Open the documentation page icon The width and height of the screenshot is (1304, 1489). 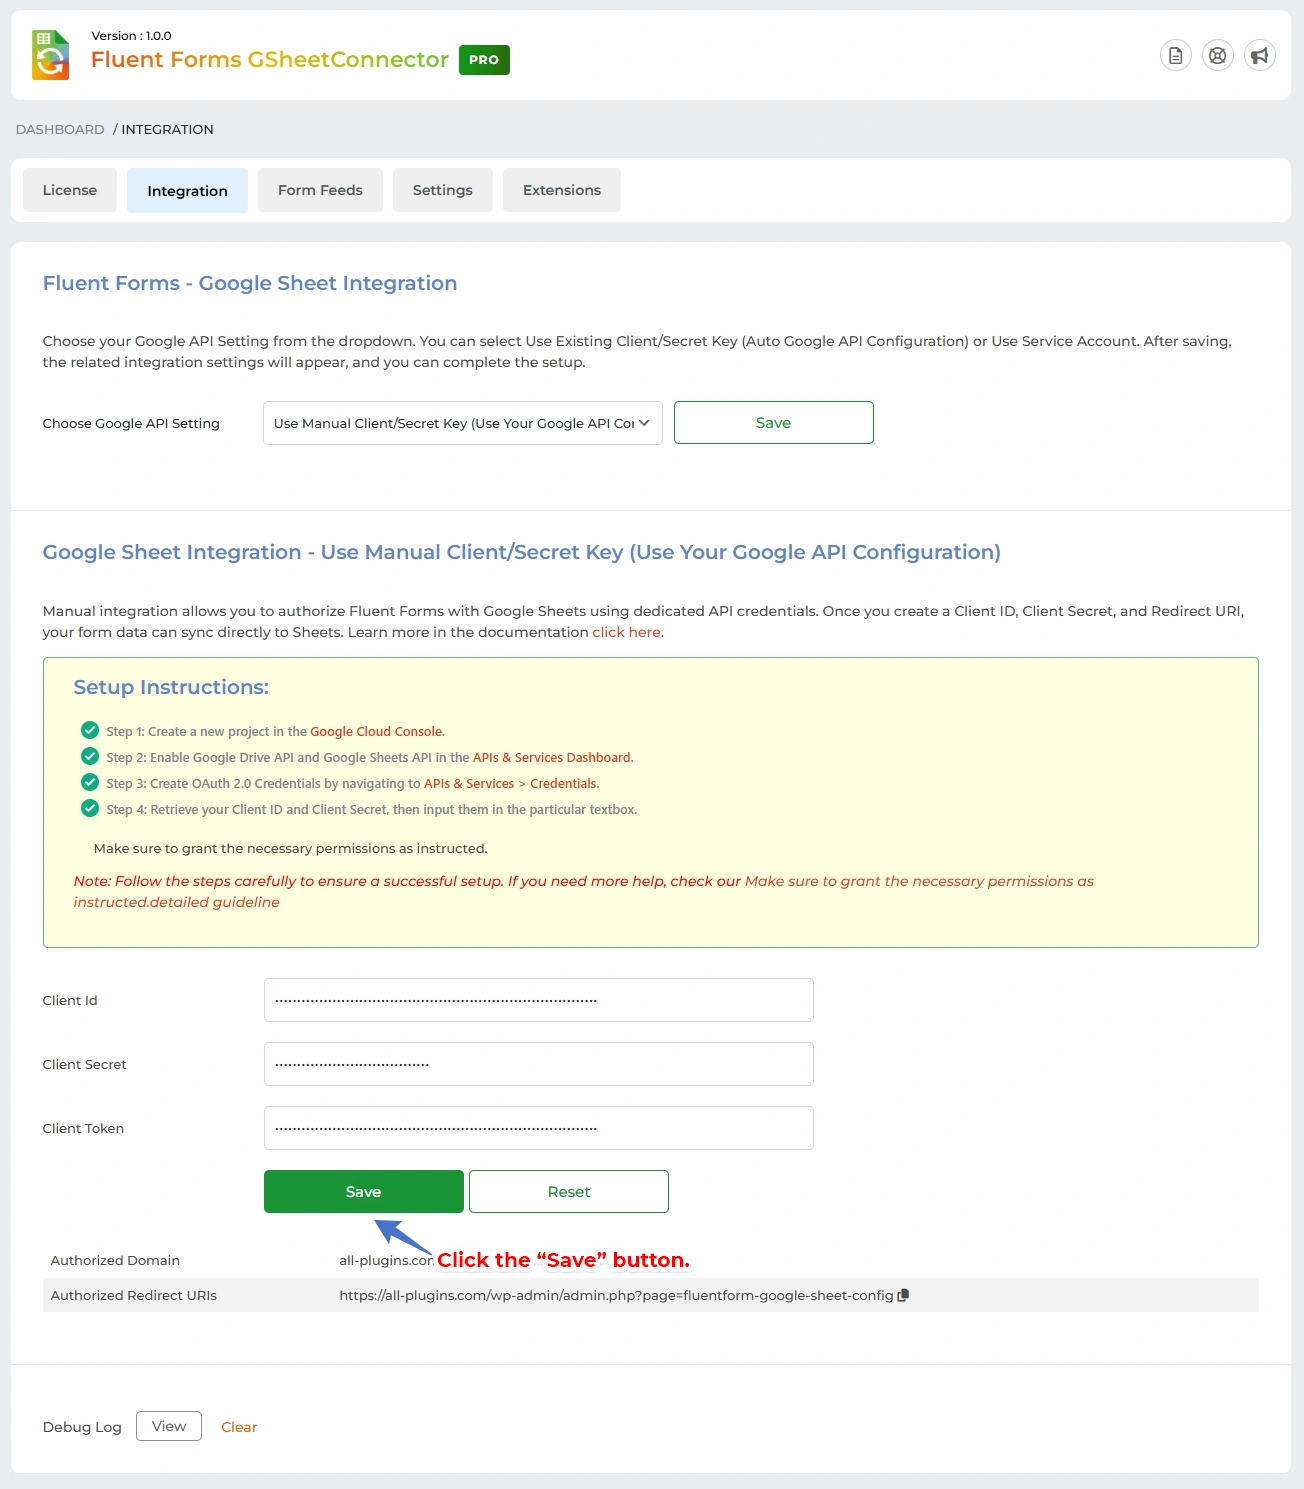pos(1176,56)
